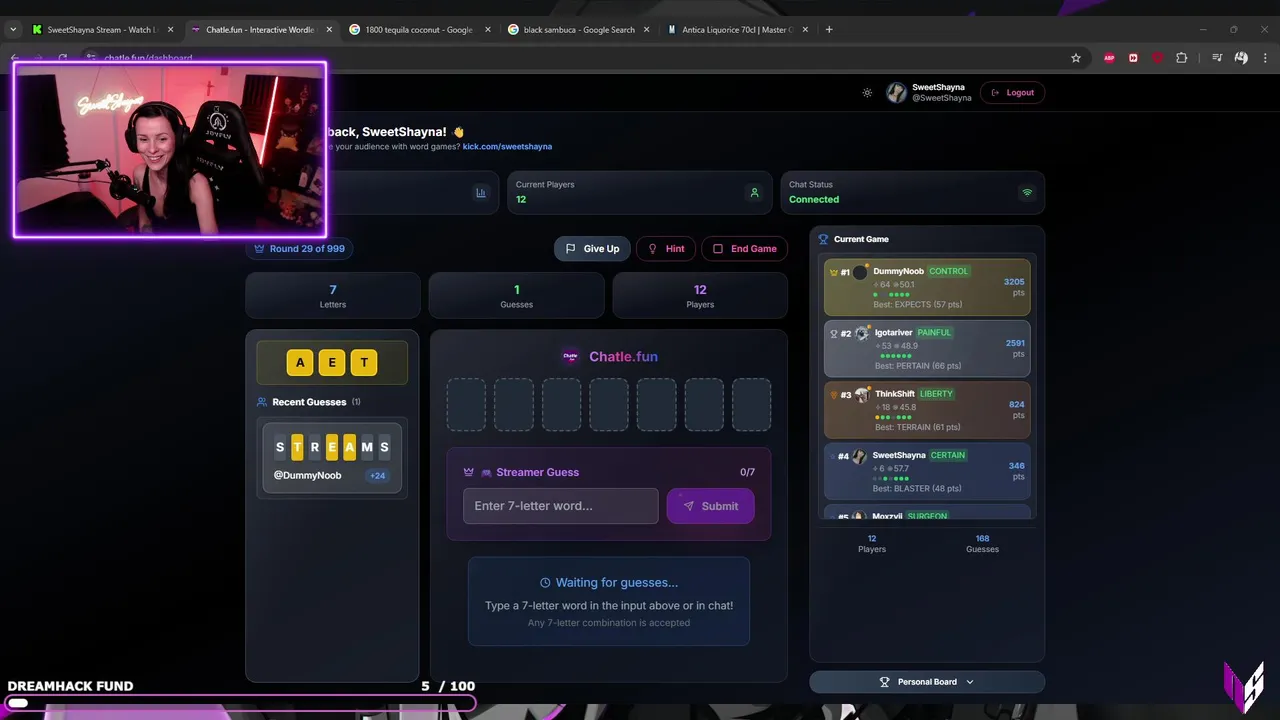
Task: Open the Chrome profile avatar icon
Action: [1241, 58]
